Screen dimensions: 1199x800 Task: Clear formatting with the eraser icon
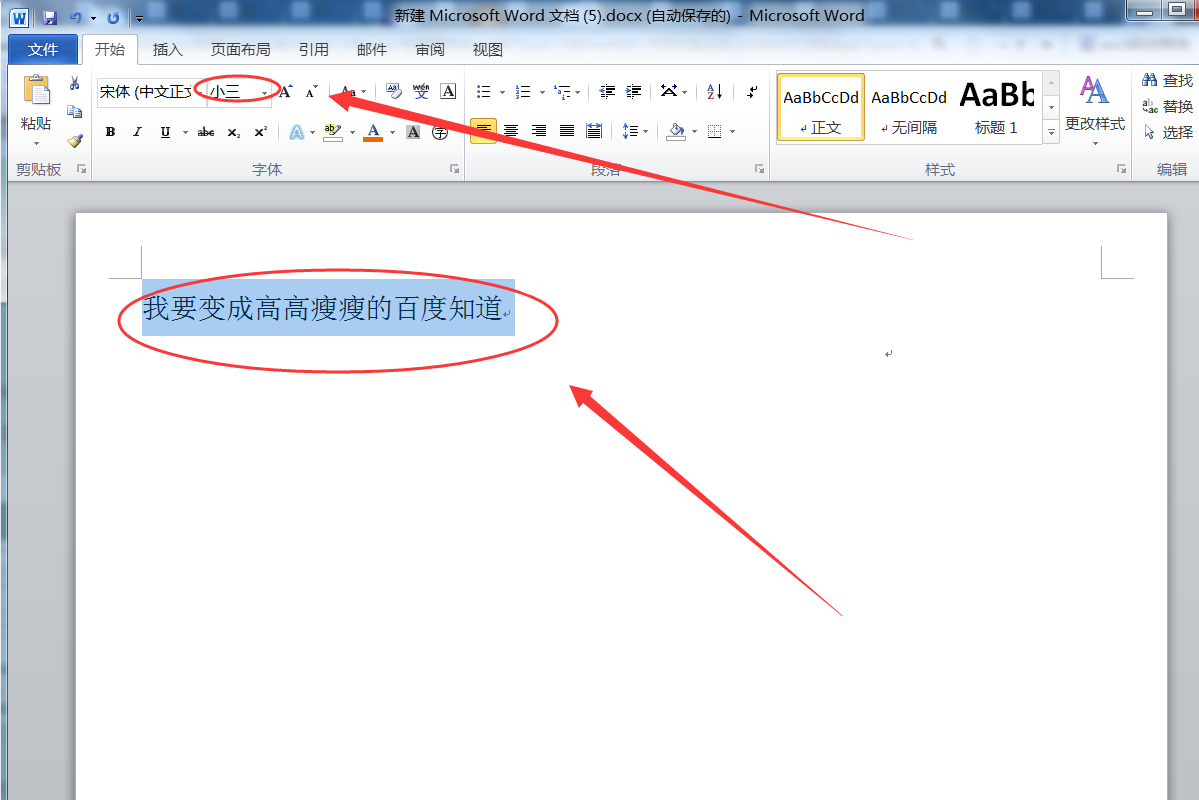[x=394, y=92]
